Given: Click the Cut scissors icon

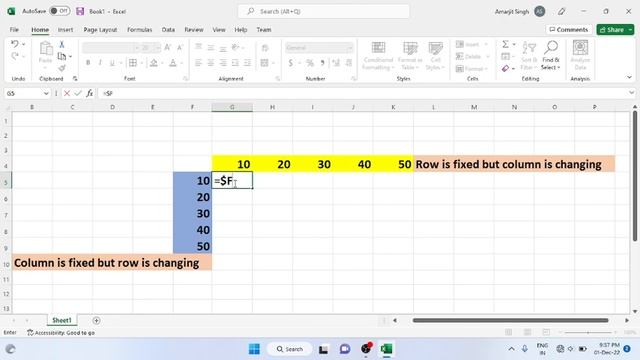Looking at the screenshot, I should pos(62,44).
